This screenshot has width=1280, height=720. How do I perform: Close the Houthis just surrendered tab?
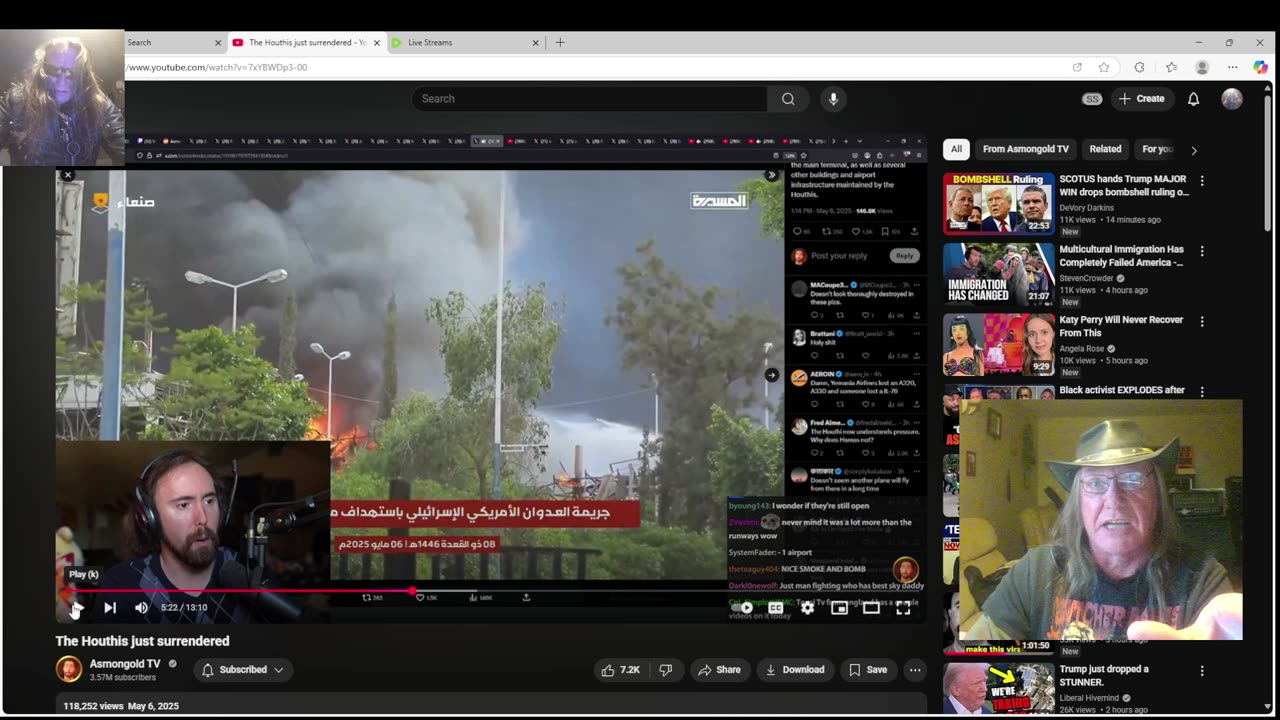(377, 43)
